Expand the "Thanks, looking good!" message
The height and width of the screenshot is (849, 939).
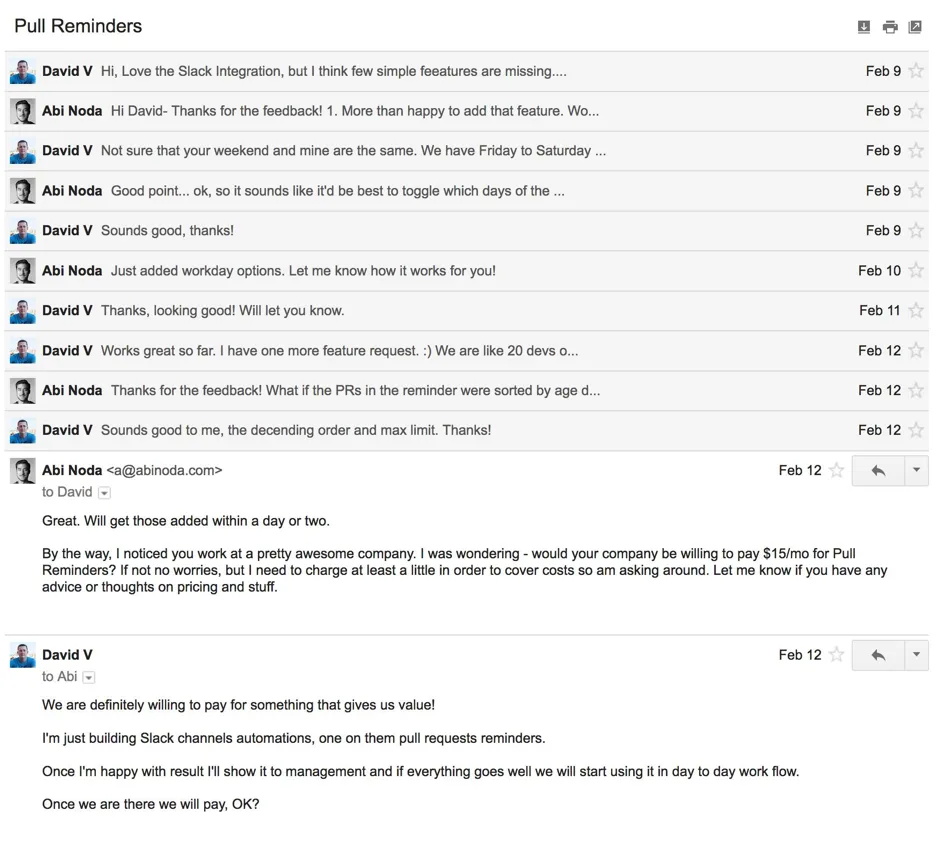click(x=467, y=311)
